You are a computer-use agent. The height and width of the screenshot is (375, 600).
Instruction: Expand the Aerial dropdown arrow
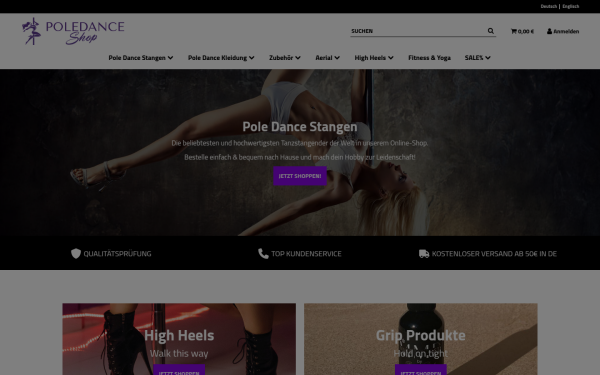pyautogui.click(x=337, y=58)
